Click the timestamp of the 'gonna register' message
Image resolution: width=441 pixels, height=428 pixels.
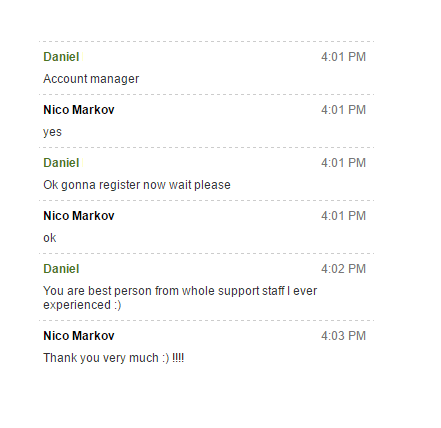point(343,163)
